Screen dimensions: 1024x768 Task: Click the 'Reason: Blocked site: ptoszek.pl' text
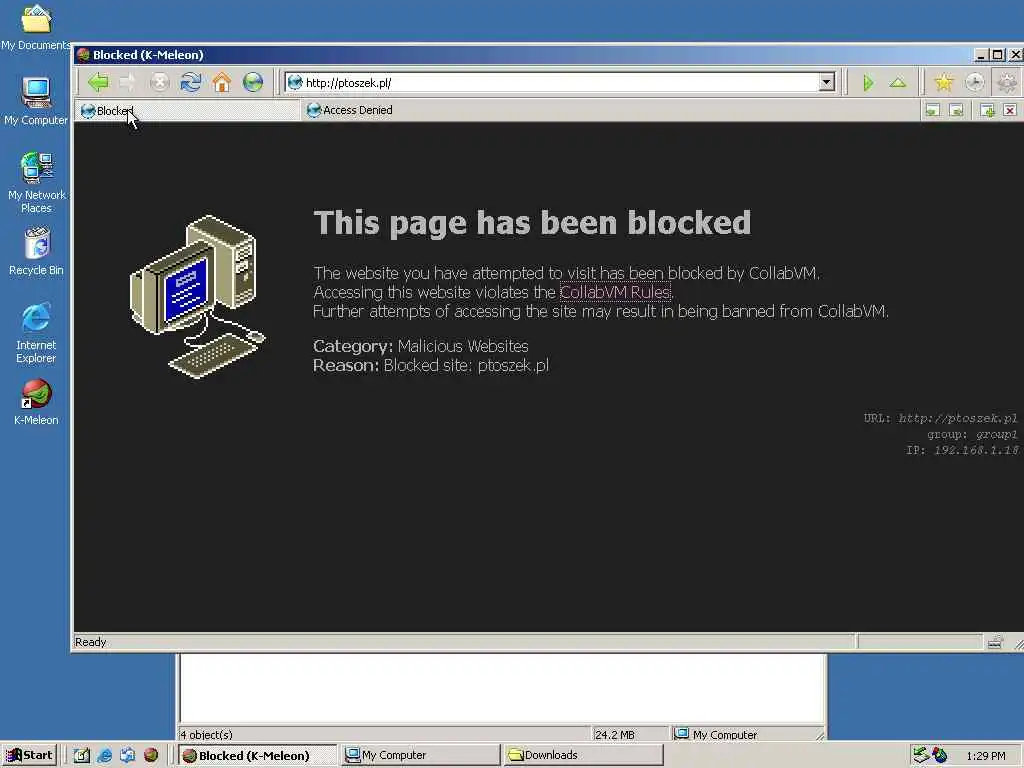[x=431, y=365]
